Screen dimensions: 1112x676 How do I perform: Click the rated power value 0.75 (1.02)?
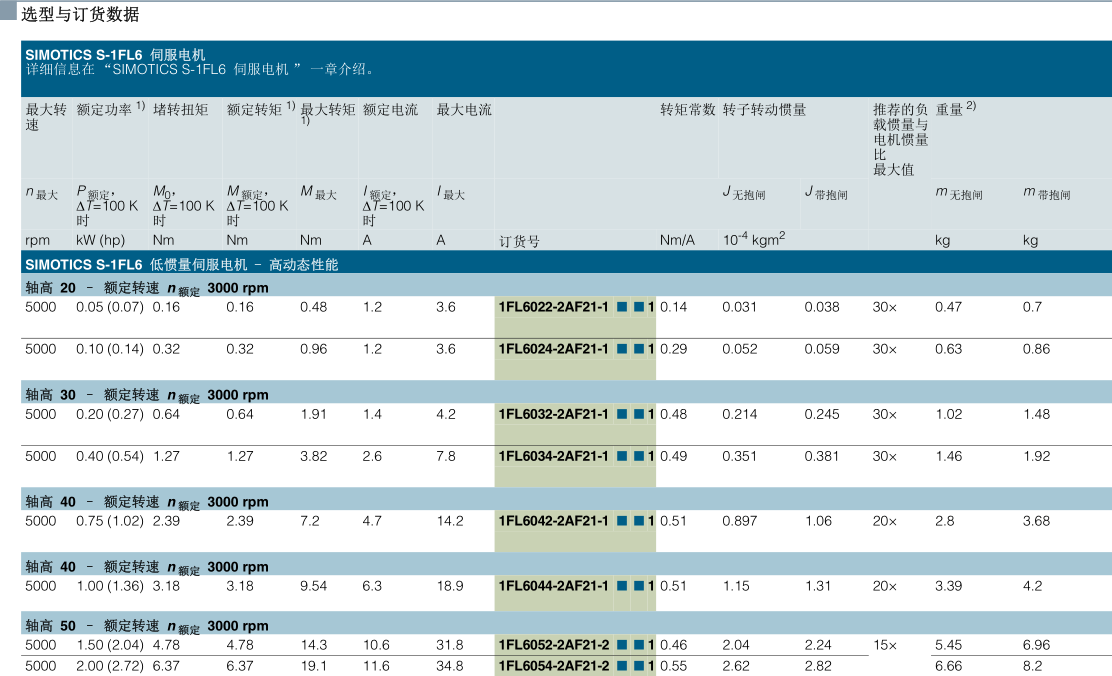tap(110, 521)
